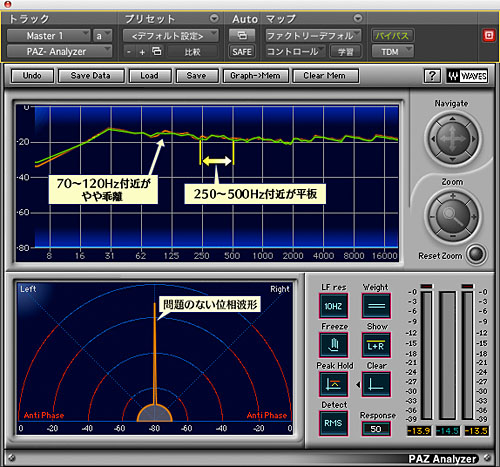Click the Weight lines icon button
Screen dimensions: 500x467
point(376,306)
